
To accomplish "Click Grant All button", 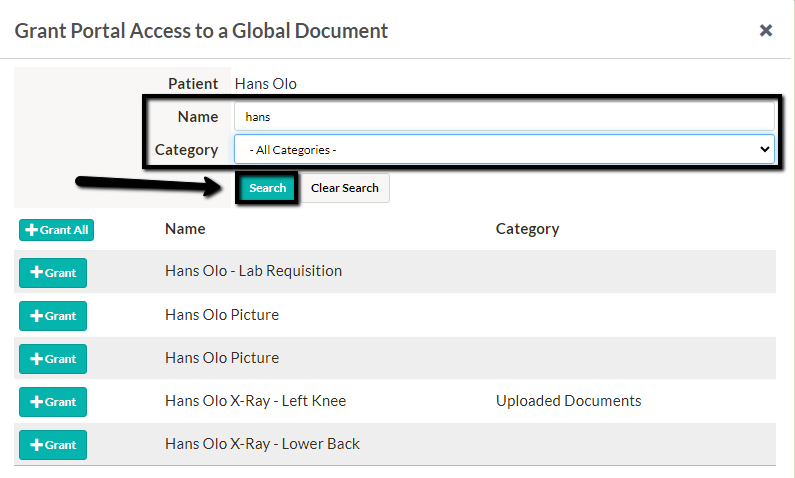I will (x=56, y=230).
